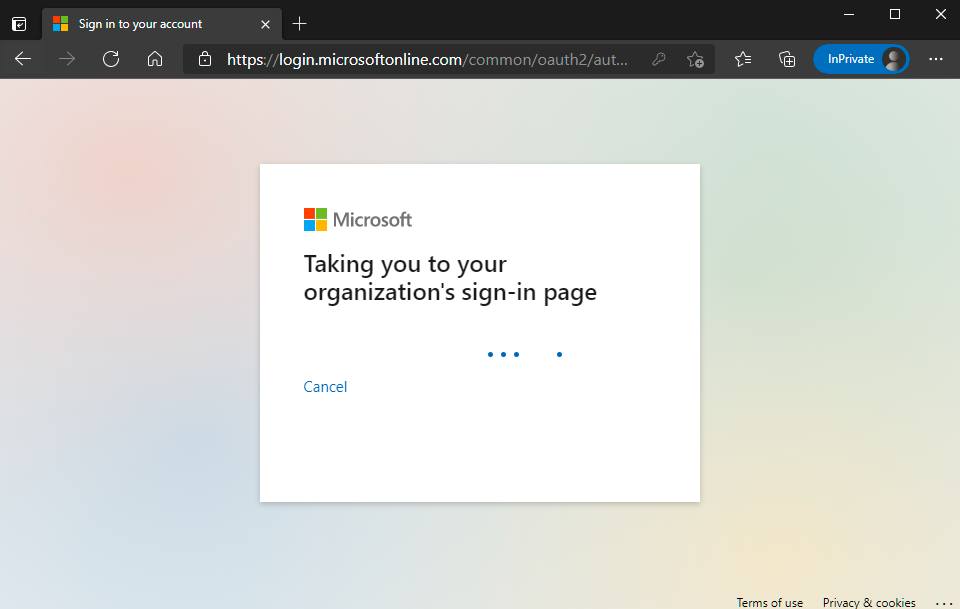Image resolution: width=960 pixels, height=609 pixels.
Task: Go to the browser home page
Action: tap(155, 60)
